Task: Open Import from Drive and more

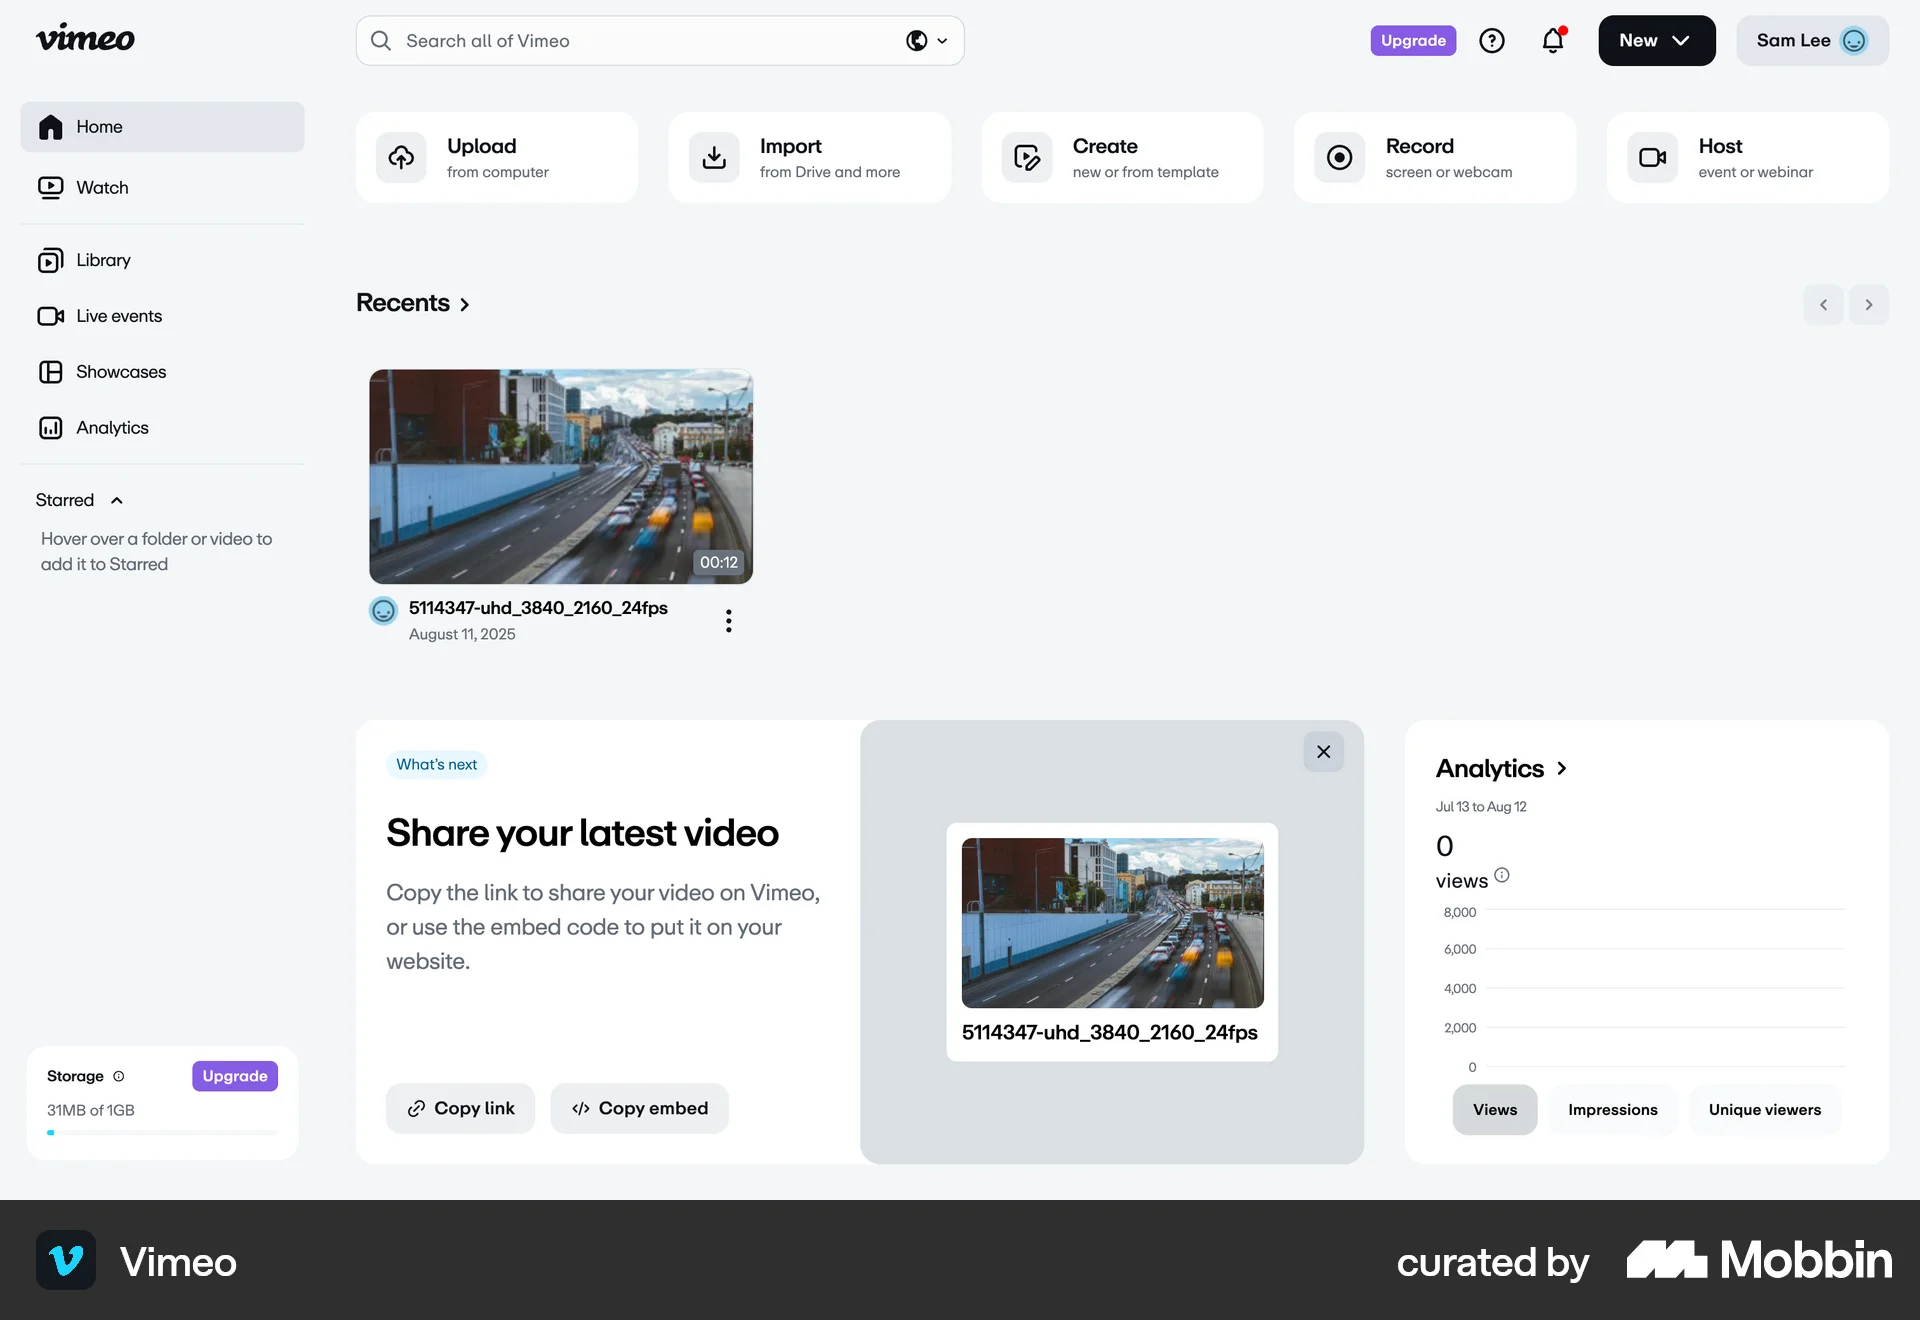Action: pyautogui.click(x=810, y=157)
